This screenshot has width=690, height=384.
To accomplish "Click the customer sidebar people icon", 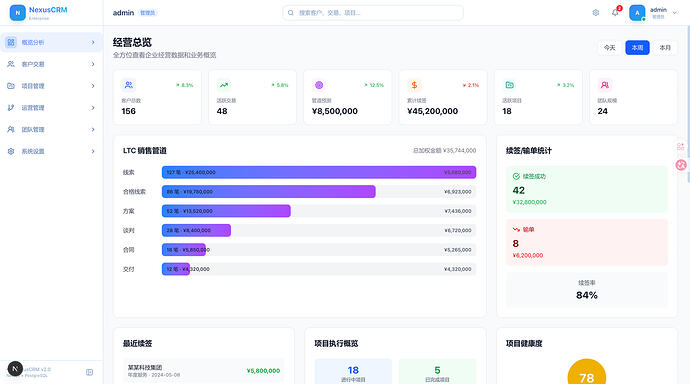I will (11, 64).
